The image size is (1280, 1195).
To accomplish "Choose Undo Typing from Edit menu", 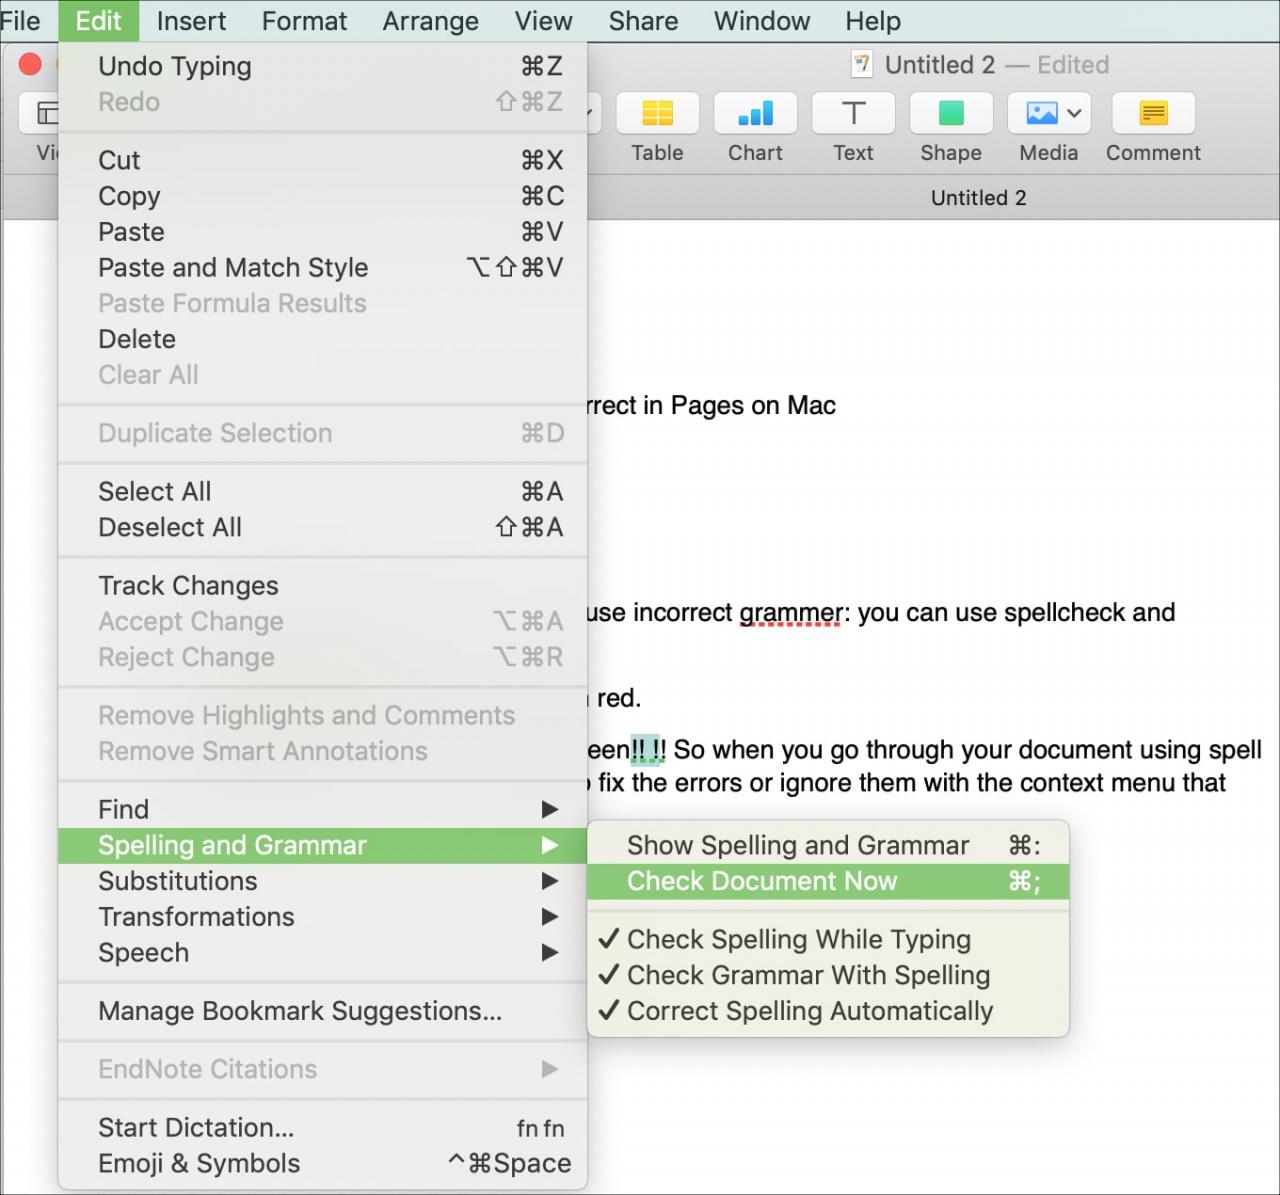I will tap(322, 66).
